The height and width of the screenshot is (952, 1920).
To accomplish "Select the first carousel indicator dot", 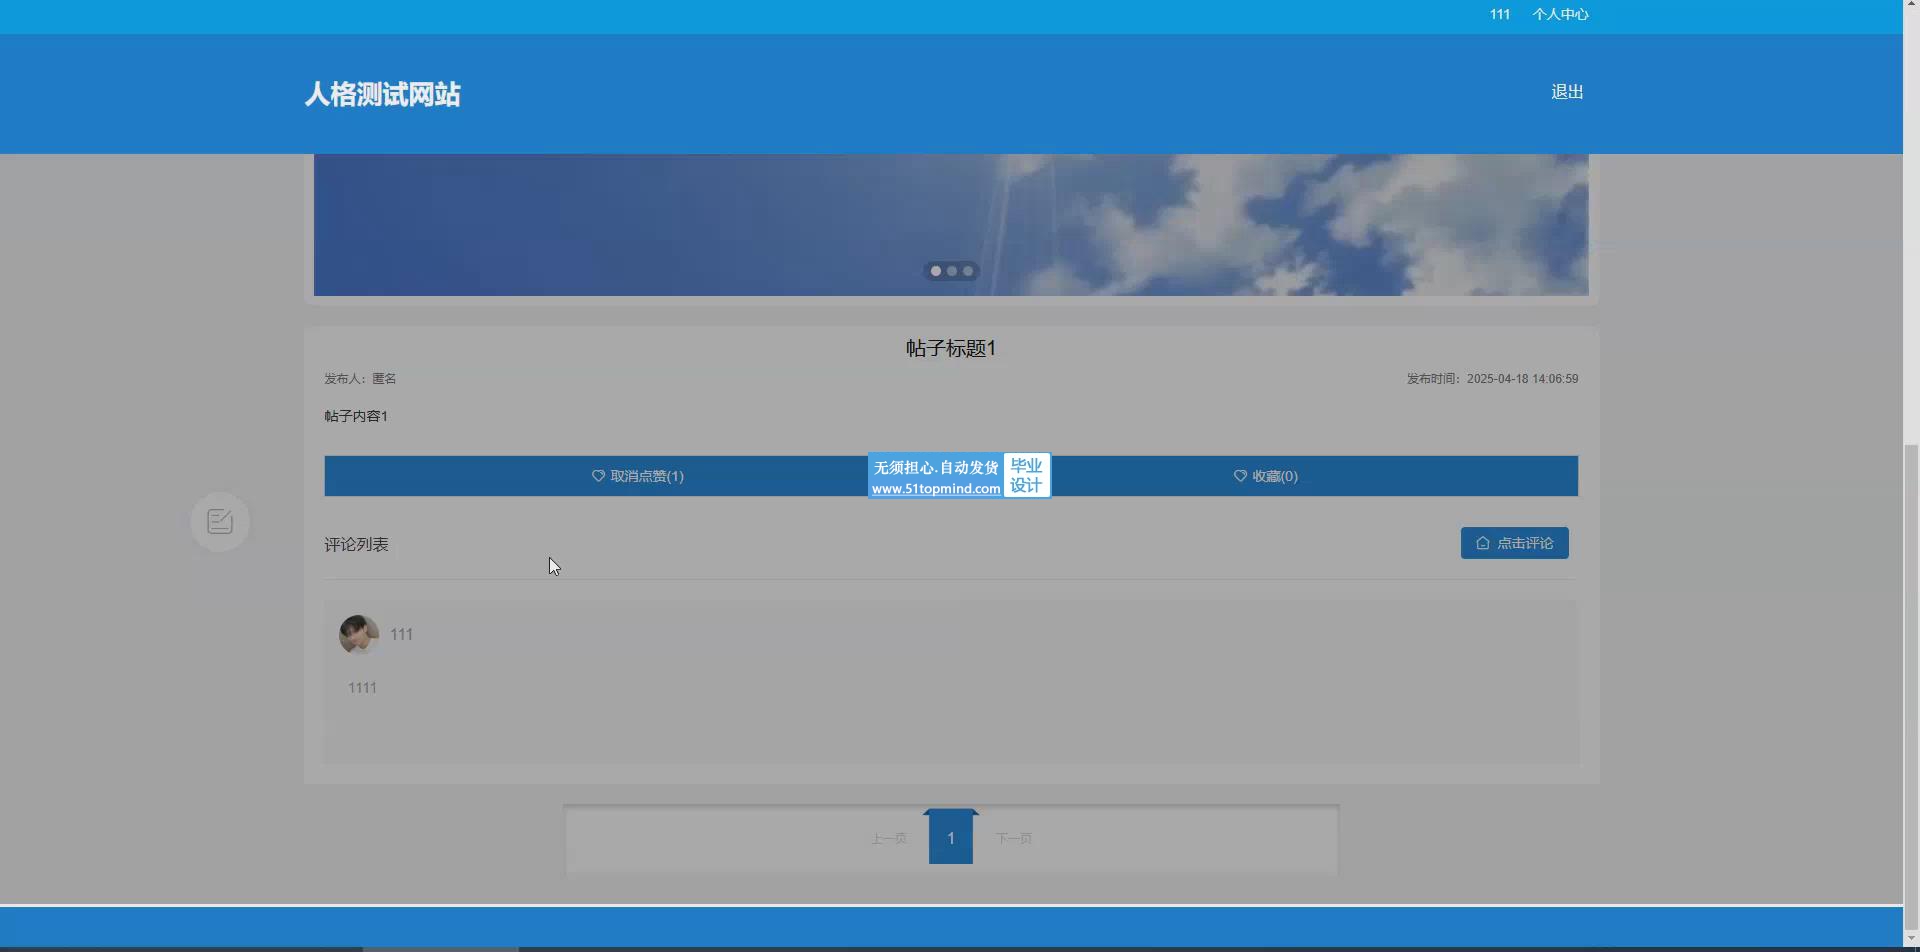I will 936,271.
